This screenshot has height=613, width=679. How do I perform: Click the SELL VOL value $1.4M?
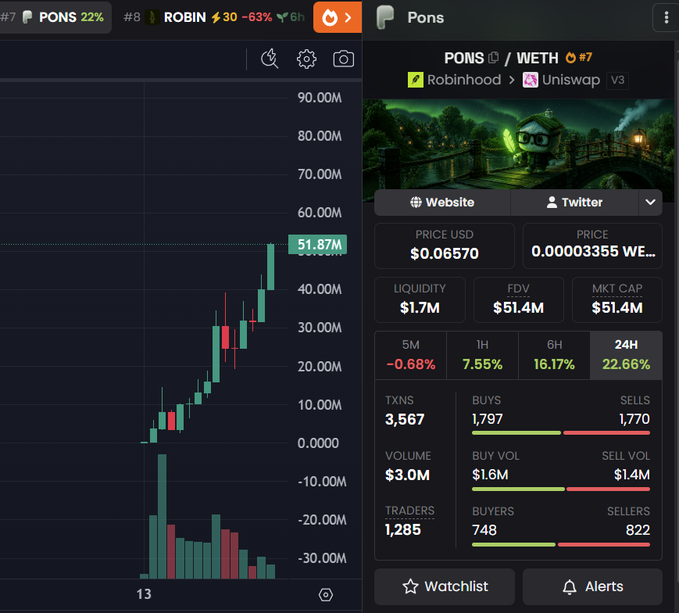[632, 475]
